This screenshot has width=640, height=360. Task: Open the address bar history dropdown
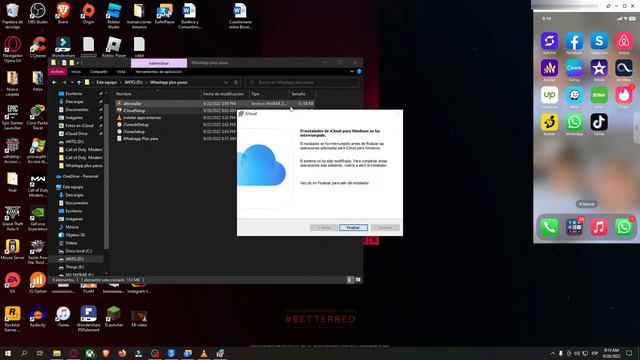coord(226,82)
